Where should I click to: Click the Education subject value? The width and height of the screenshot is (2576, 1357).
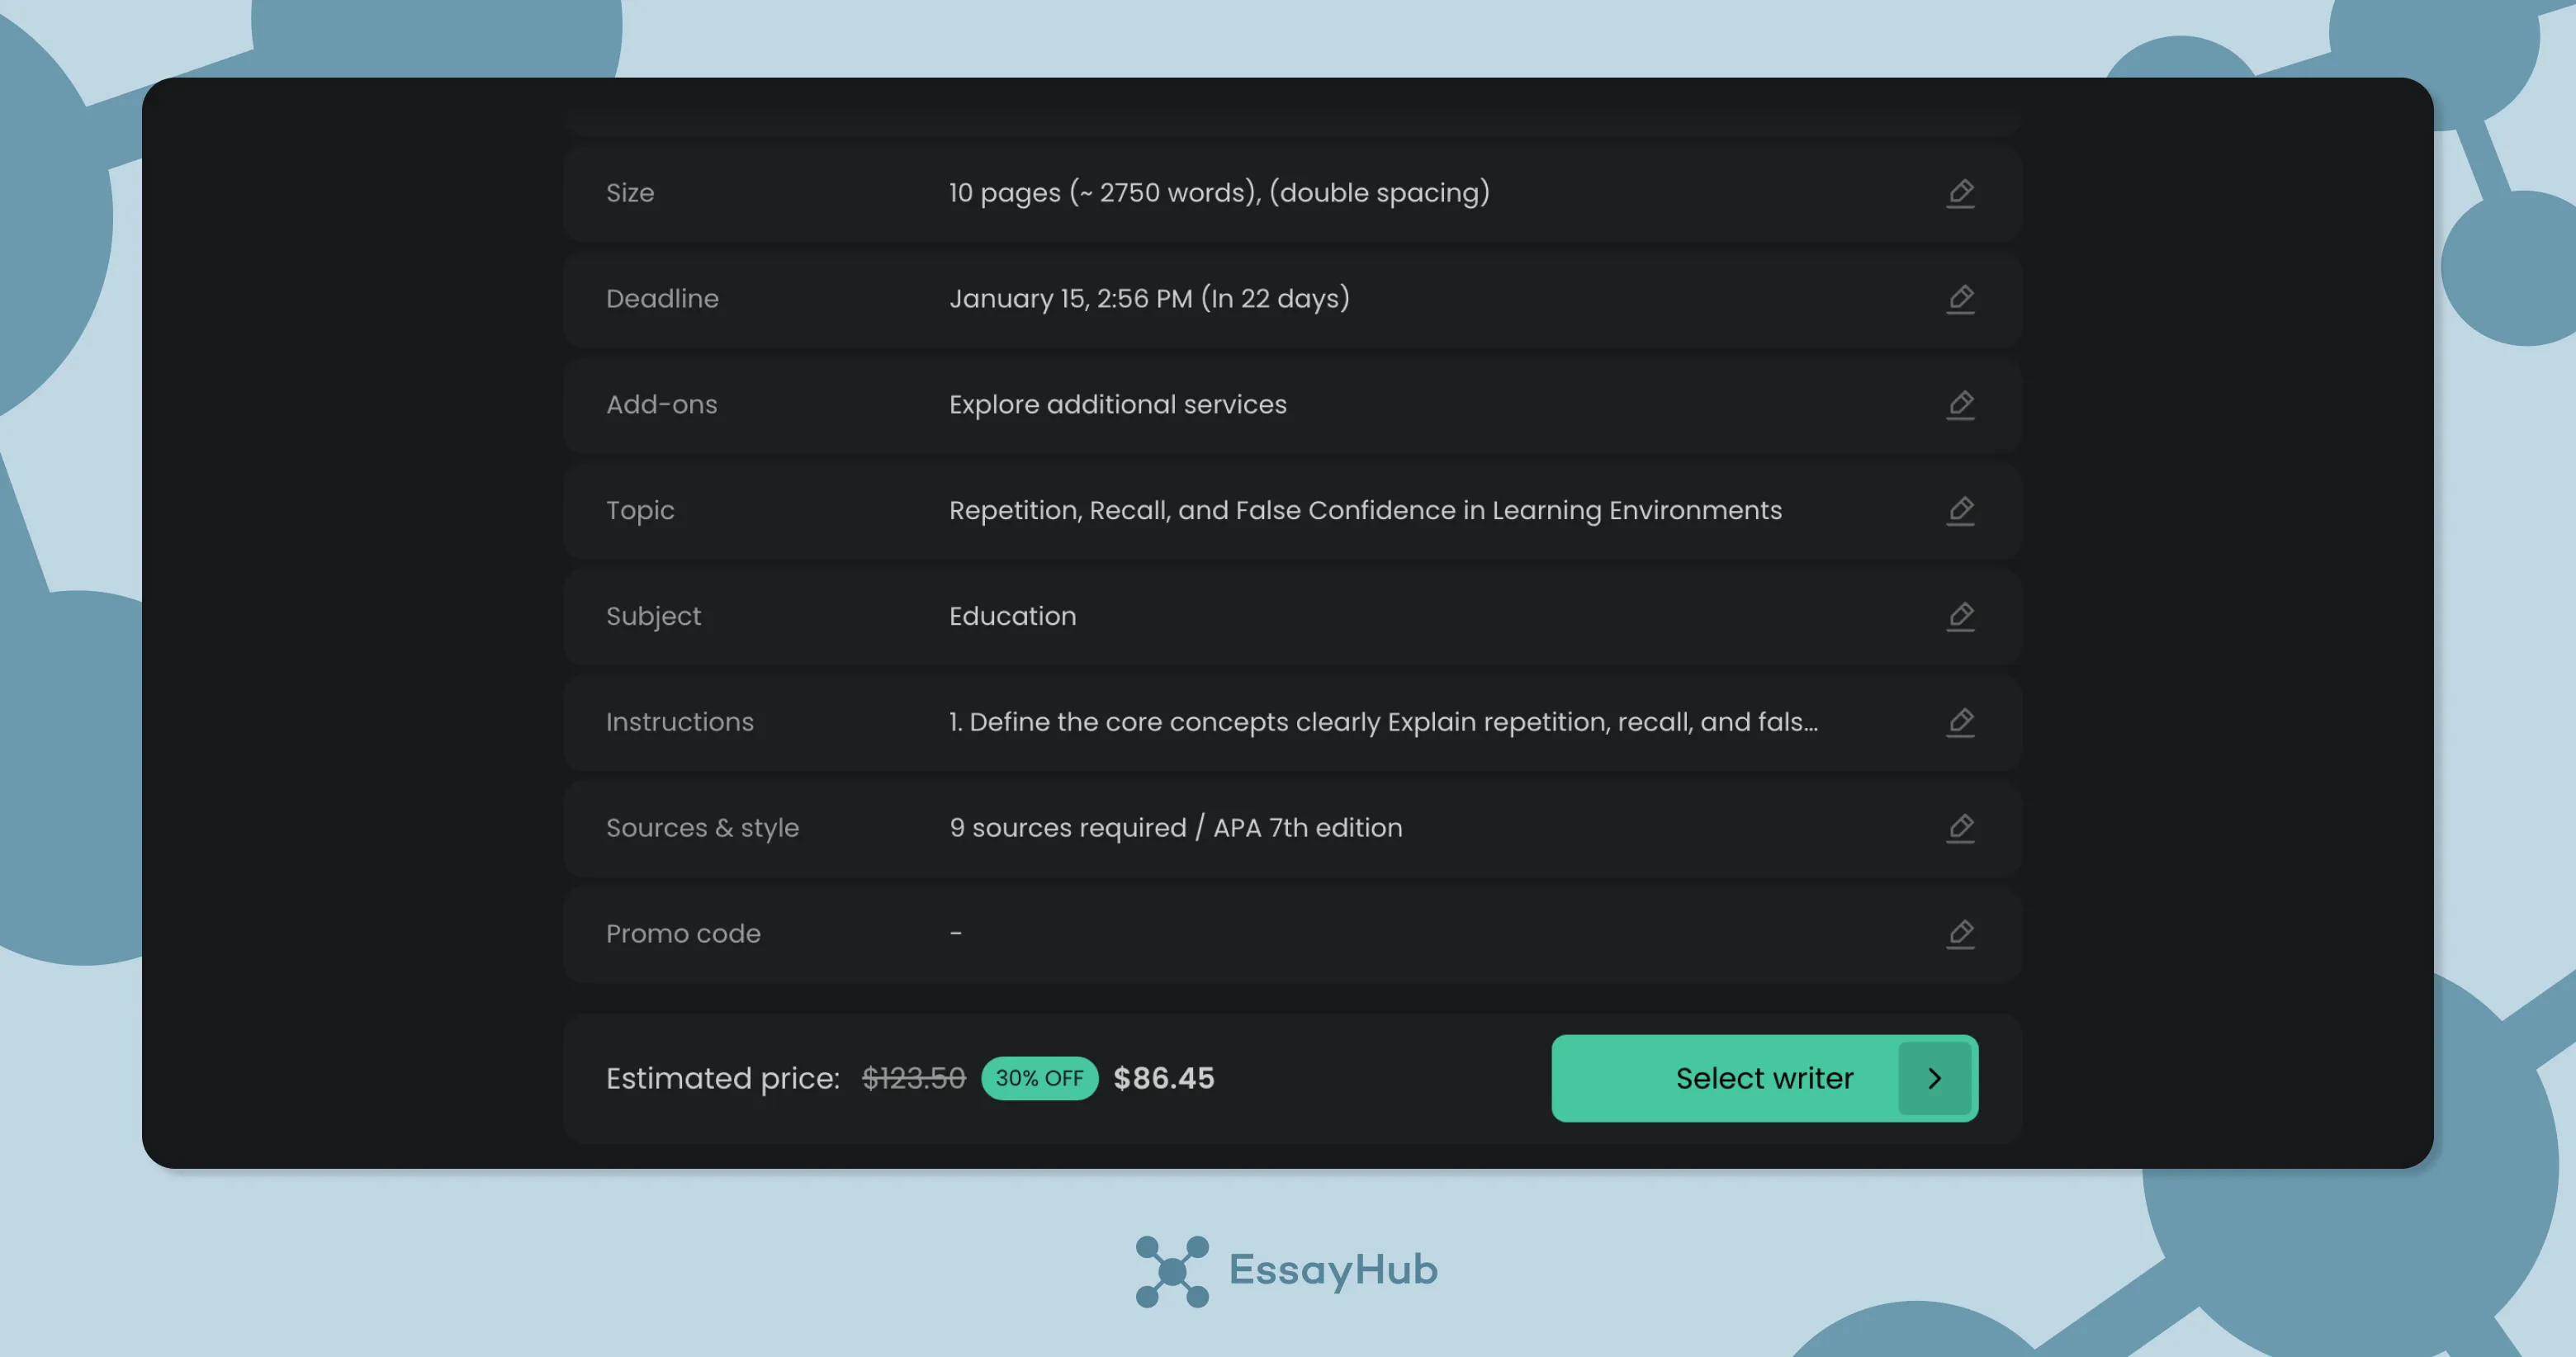tap(1012, 616)
